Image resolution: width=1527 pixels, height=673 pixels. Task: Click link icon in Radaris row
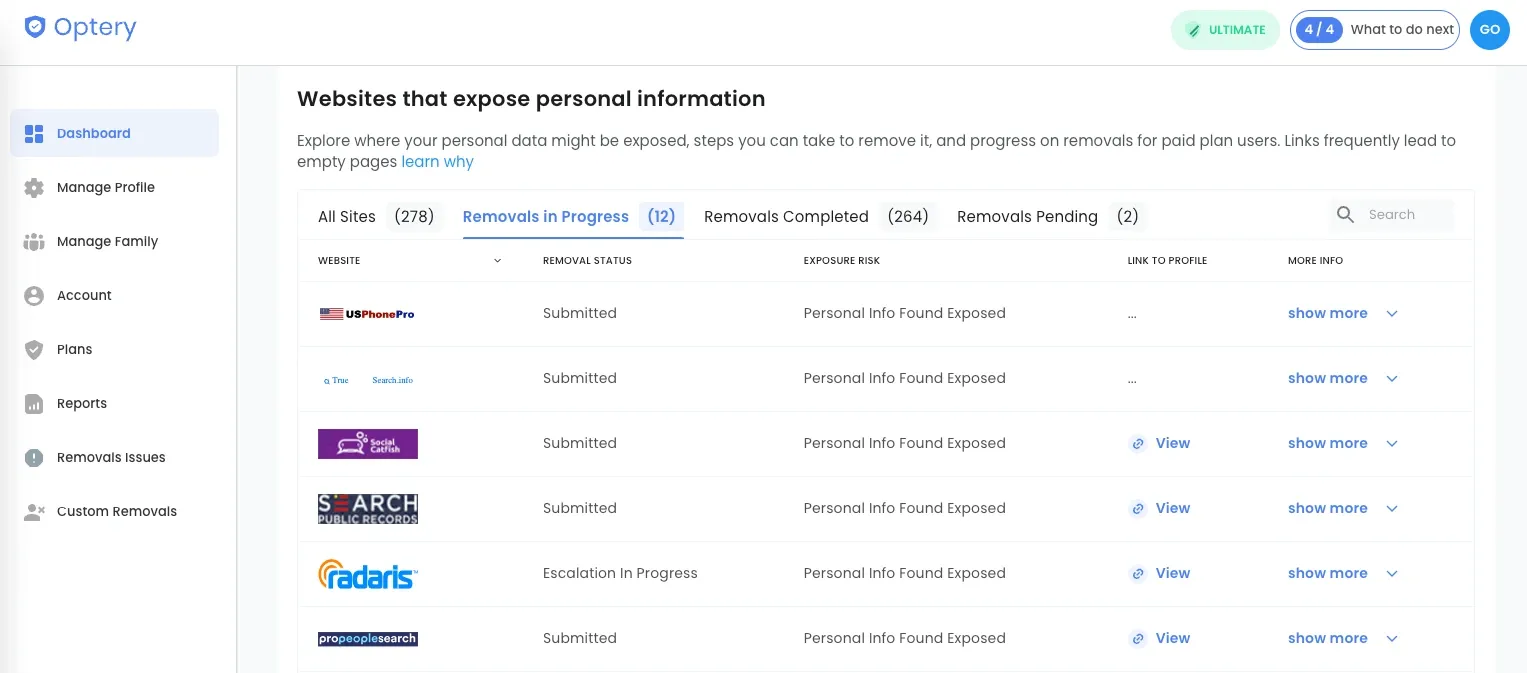click(1137, 574)
